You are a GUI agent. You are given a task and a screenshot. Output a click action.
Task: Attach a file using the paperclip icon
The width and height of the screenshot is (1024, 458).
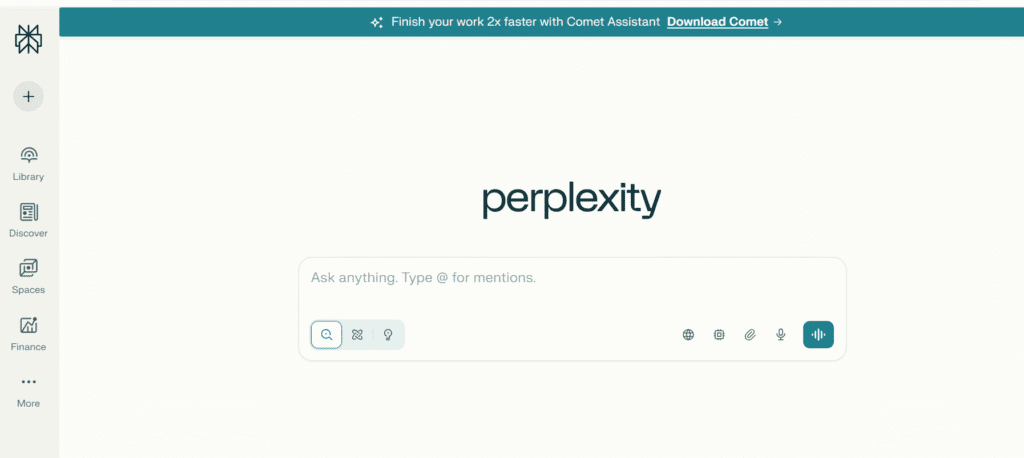click(x=750, y=335)
